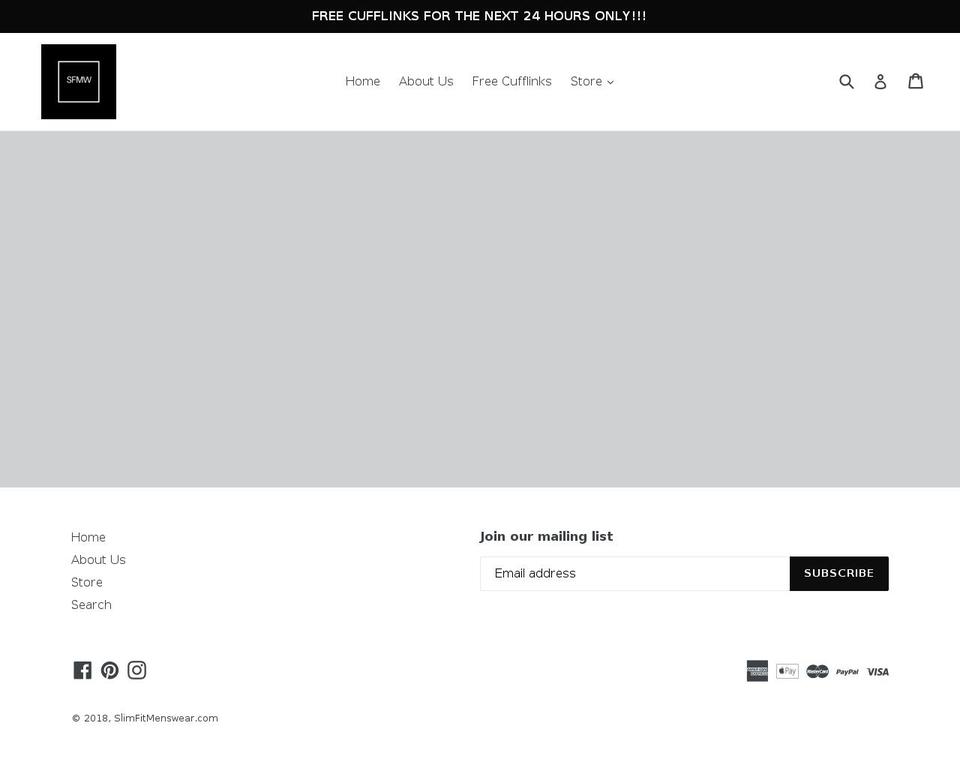Click the Subscribe button
Screen dimensions: 960x768
pyautogui.click(x=839, y=574)
